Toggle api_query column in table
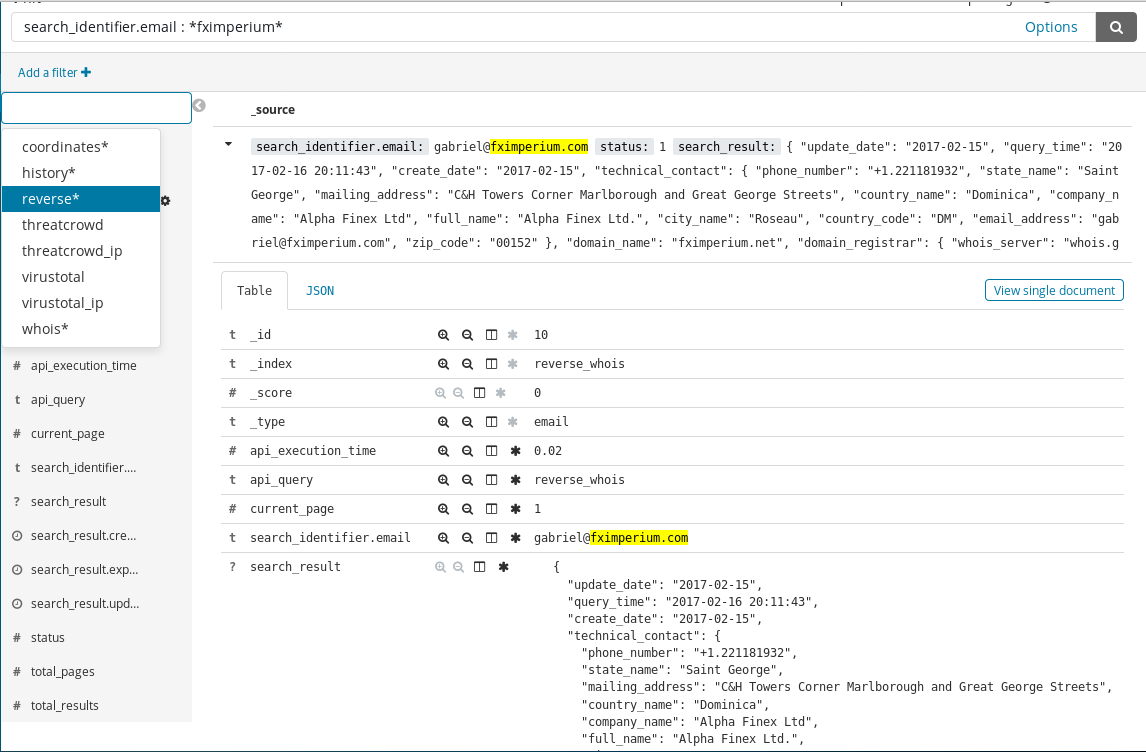Viewport: 1146px width, 752px height. point(491,480)
